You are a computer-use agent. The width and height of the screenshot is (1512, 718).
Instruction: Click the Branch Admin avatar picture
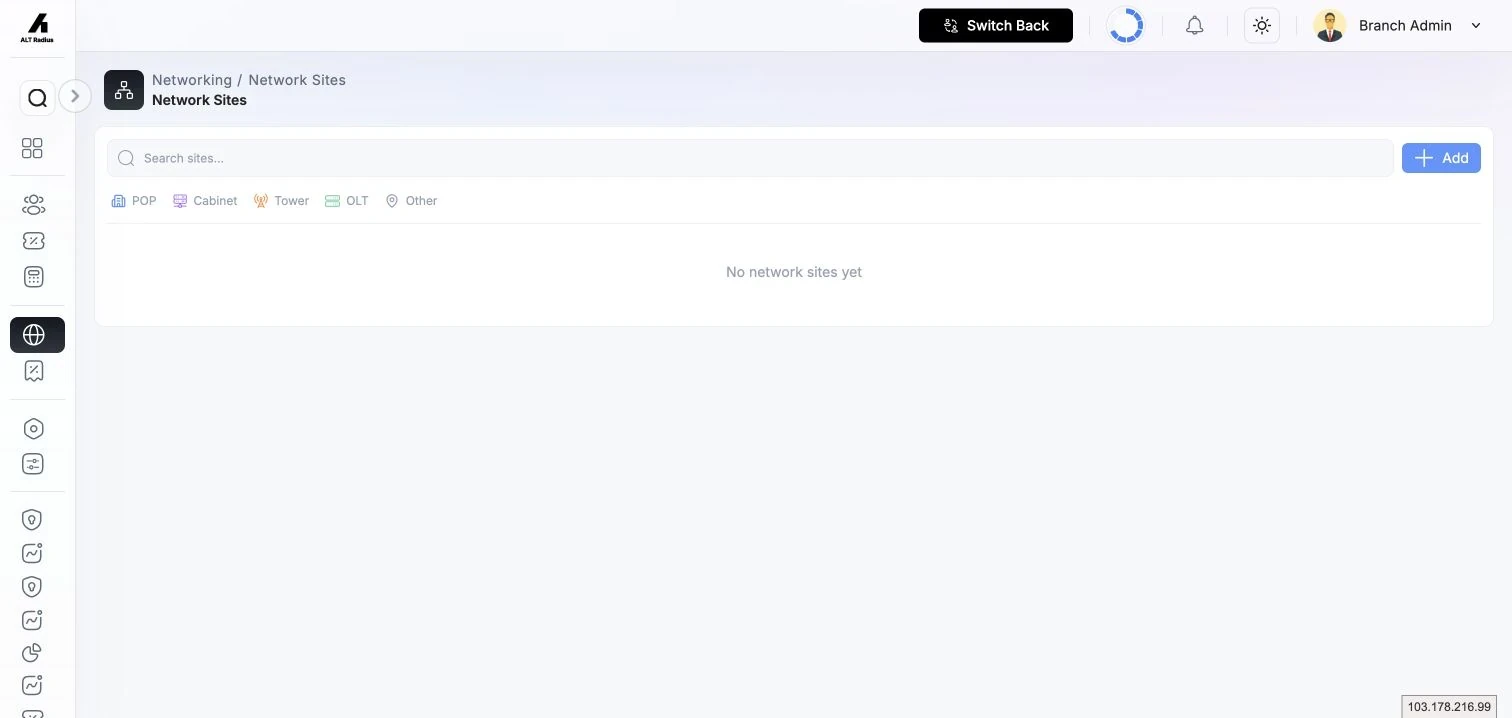point(1329,26)
